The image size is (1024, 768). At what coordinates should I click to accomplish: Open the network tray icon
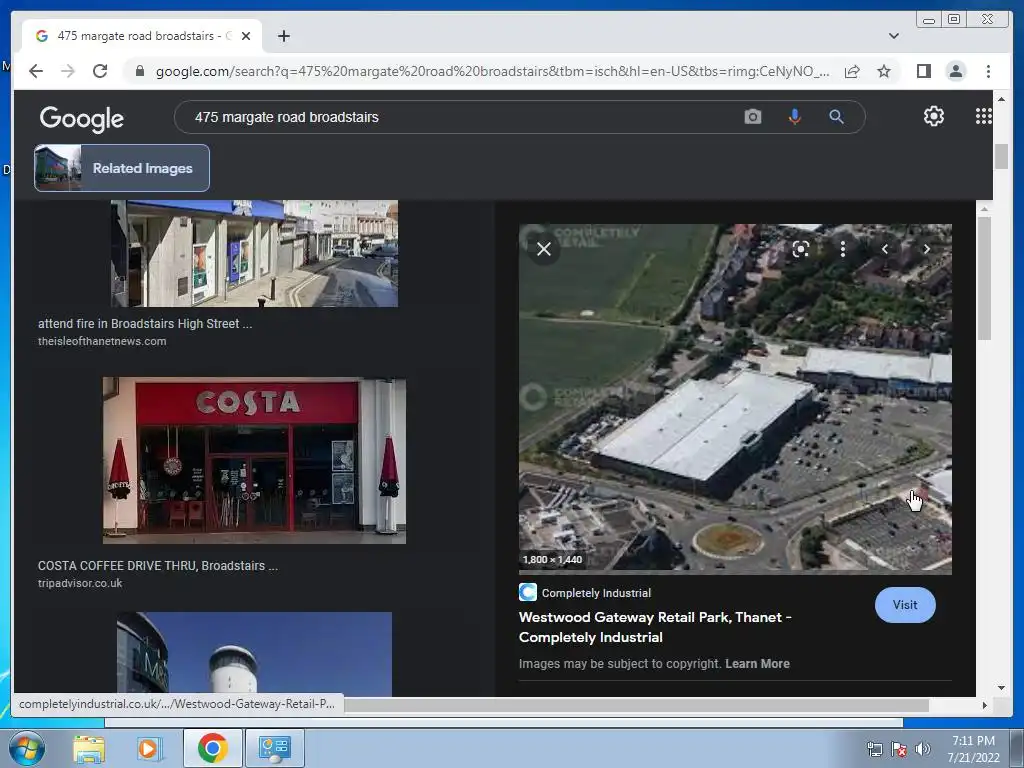(x=874, y=749)
